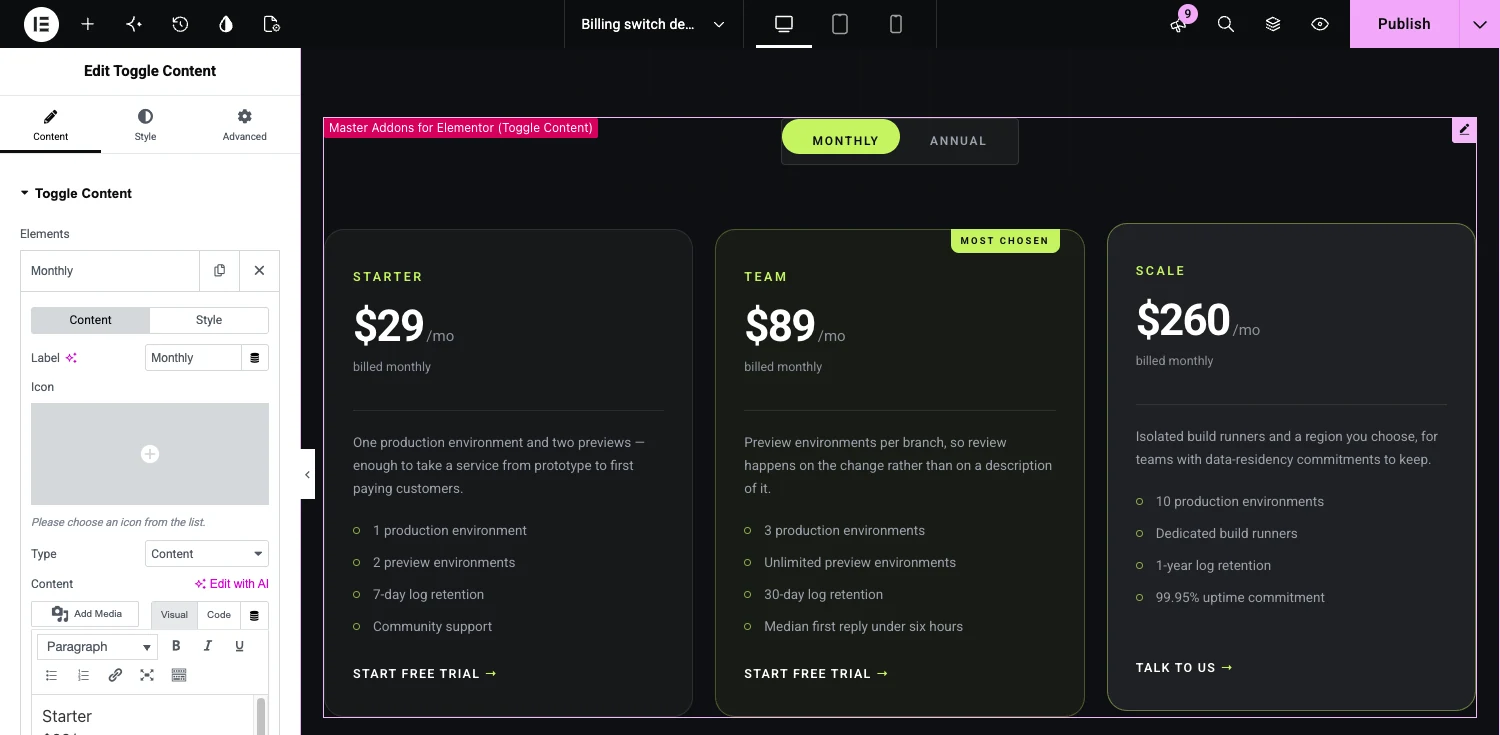The width and height of the screenshot is (1500, 735).
Task: Click the Add Media button
Action: coord(85,614)
